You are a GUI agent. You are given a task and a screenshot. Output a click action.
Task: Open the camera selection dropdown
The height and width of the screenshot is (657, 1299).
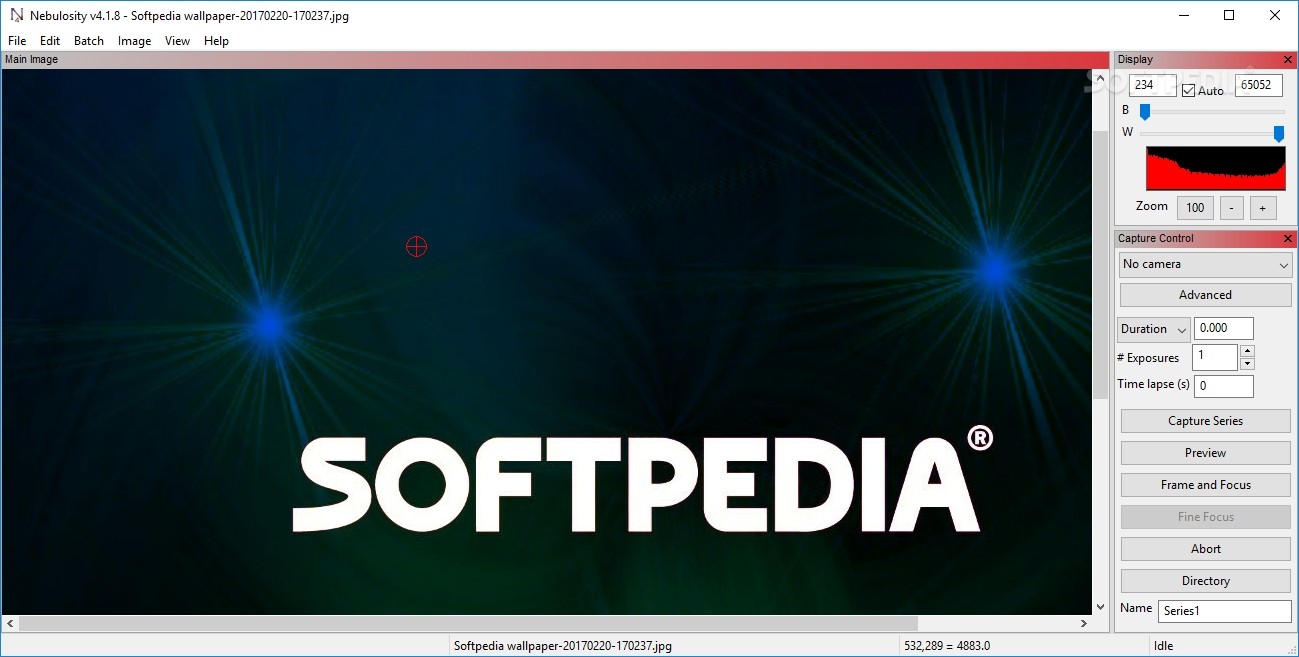(x=1205, y=264)
